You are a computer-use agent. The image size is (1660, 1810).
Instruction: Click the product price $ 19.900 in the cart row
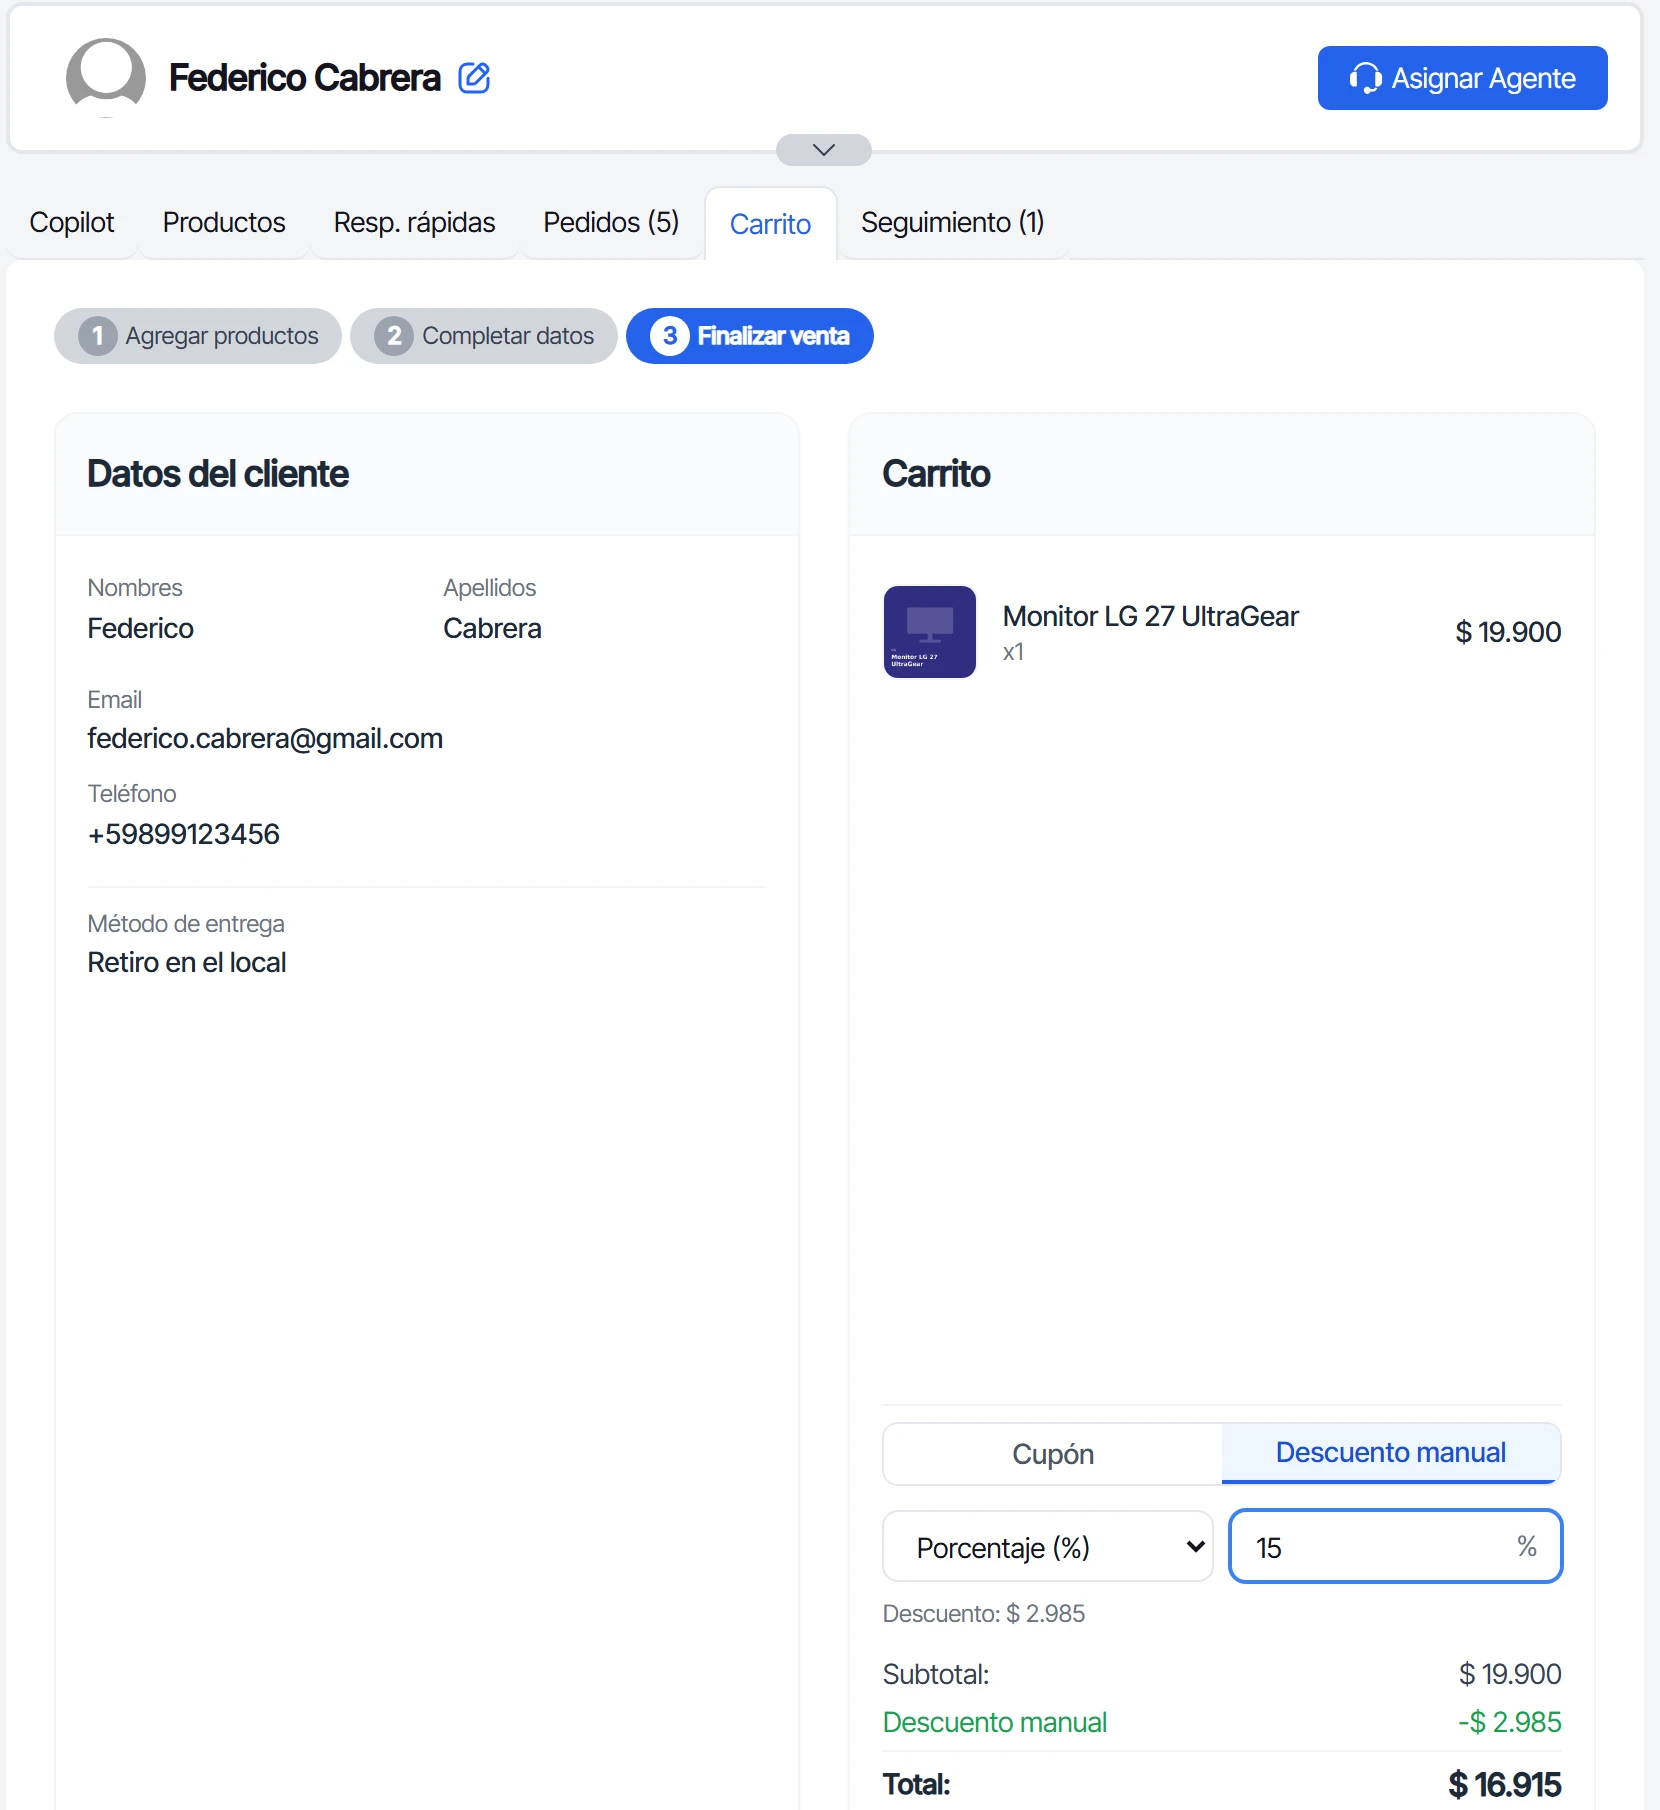[x=1508, y=632]
